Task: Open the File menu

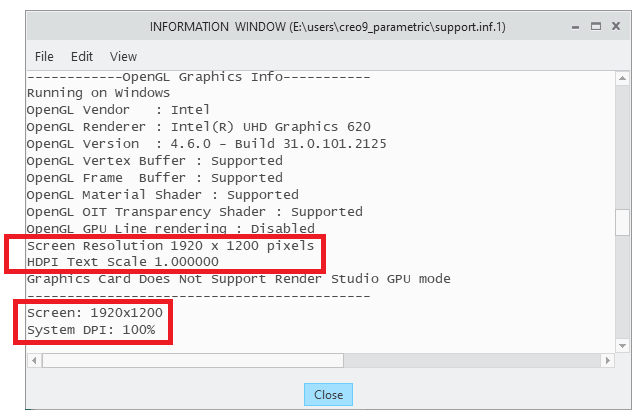Action: coord(44,57)
